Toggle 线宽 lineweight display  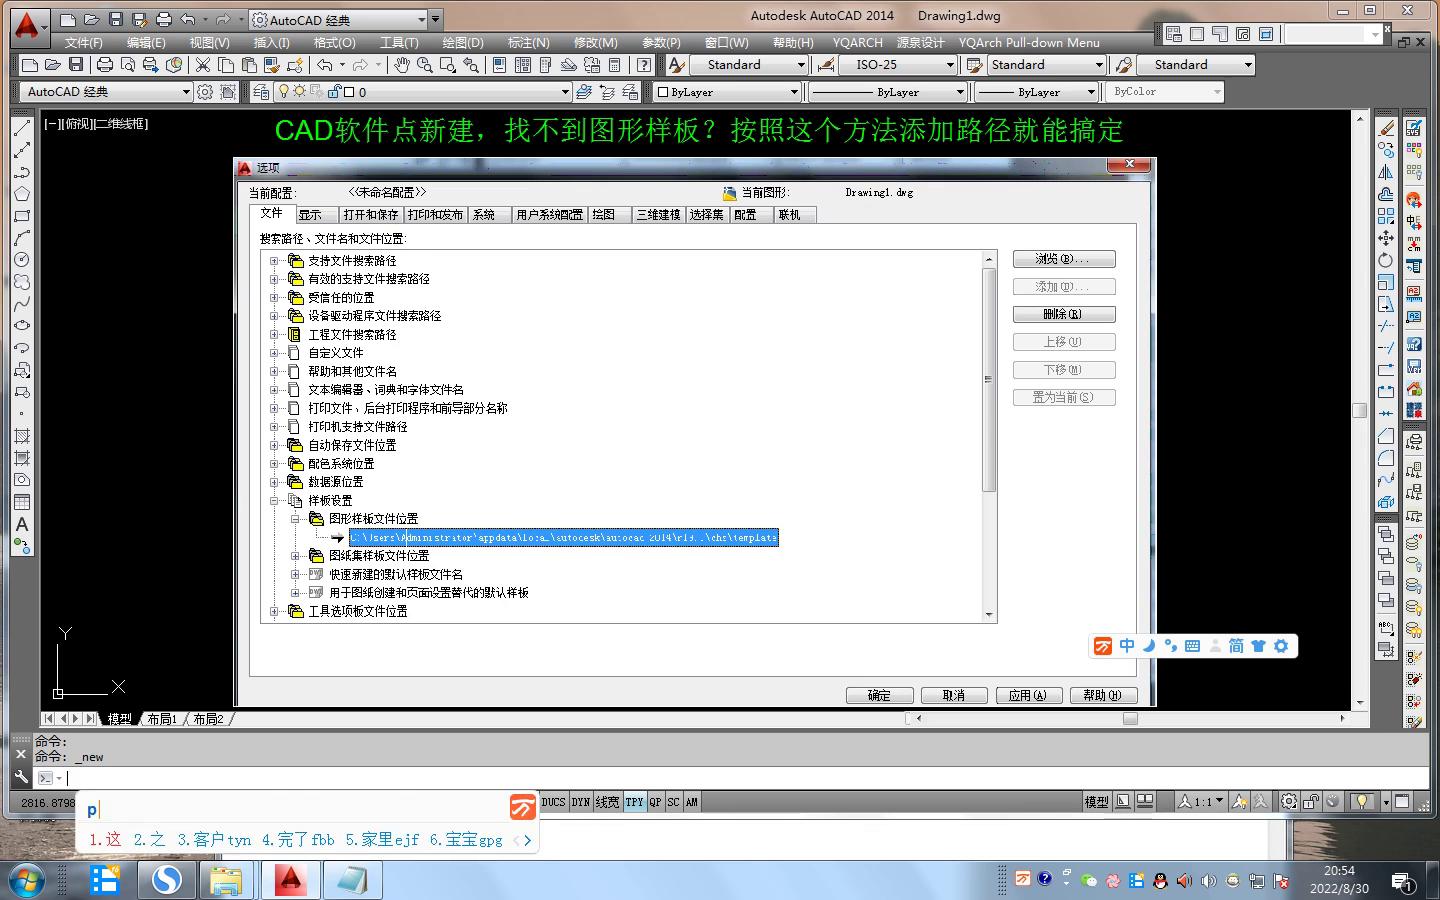point(607,802)
